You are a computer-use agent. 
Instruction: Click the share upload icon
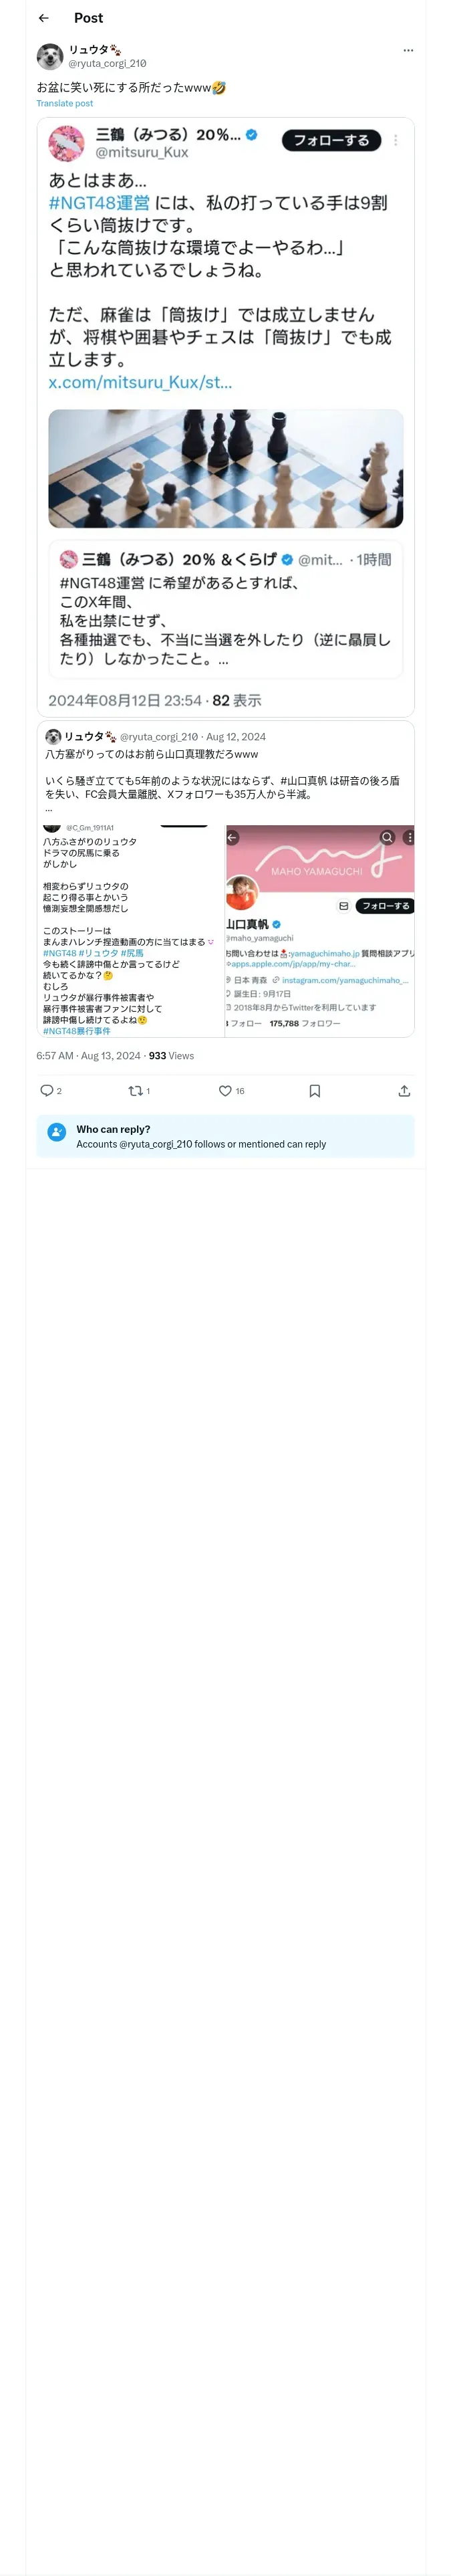click(404, 1090)
